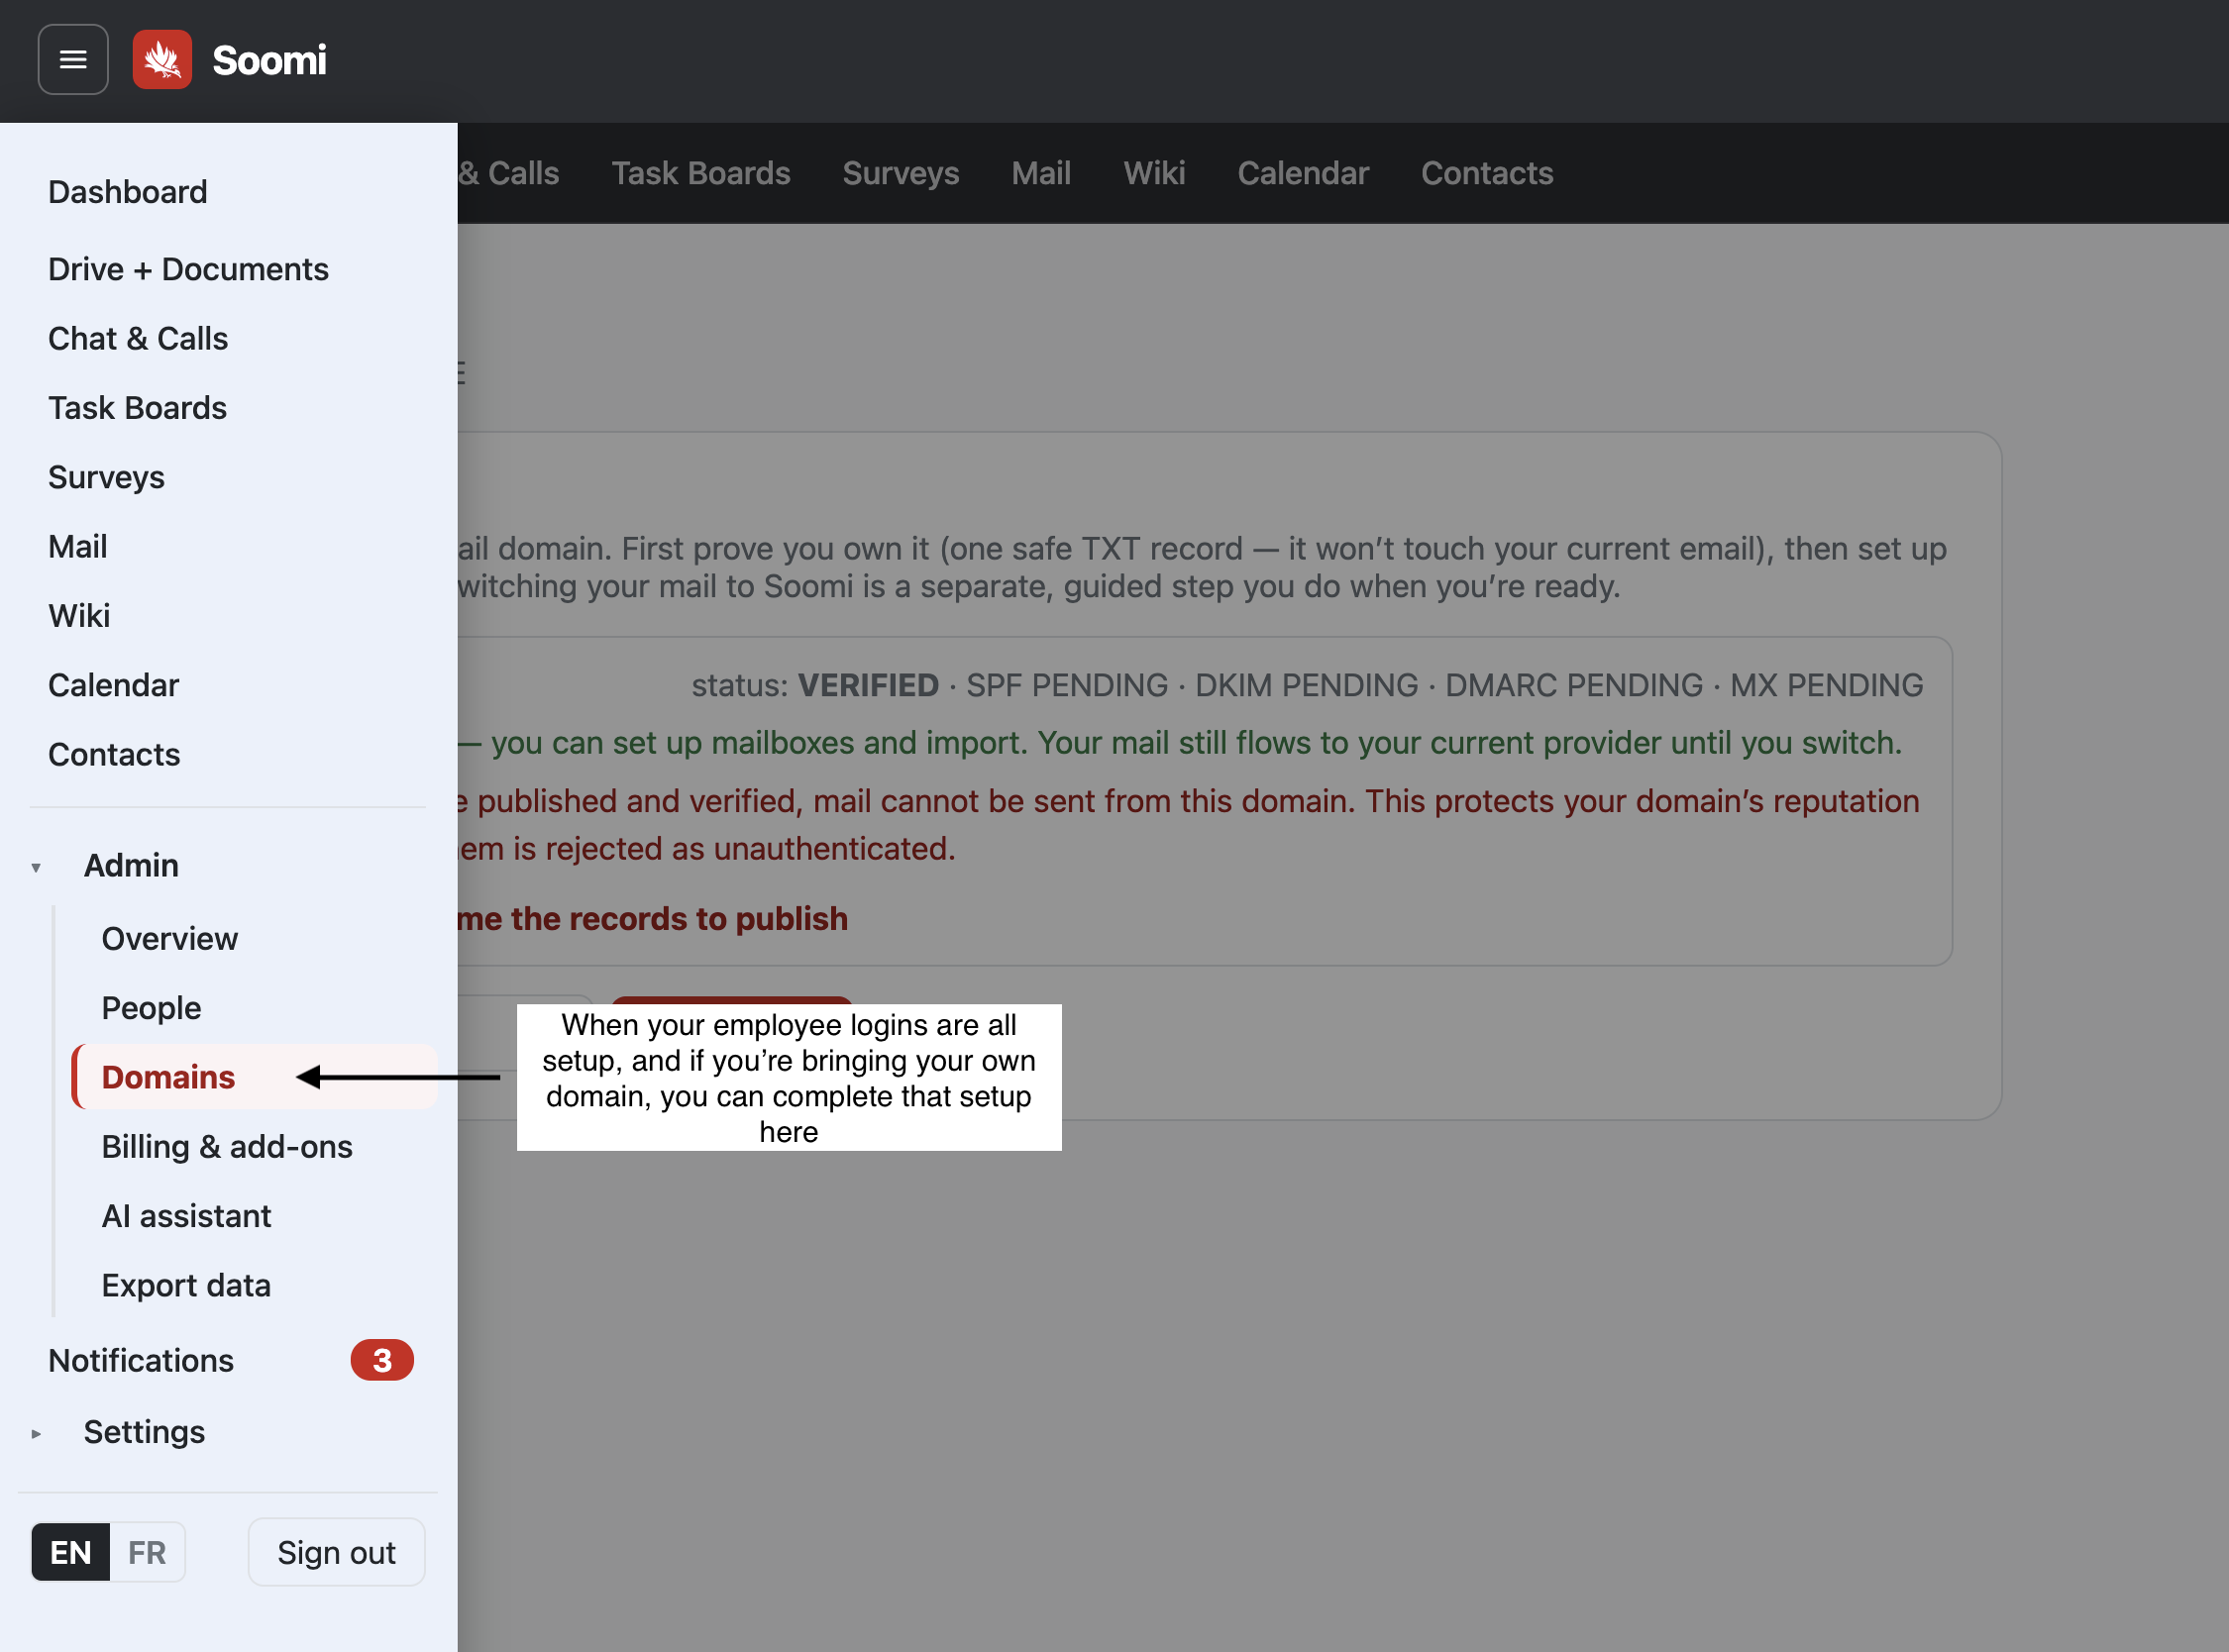Open Mail in the sidebar
Image resolution: width=2229 pixels, height=1652 pixels.
(78, 547)
